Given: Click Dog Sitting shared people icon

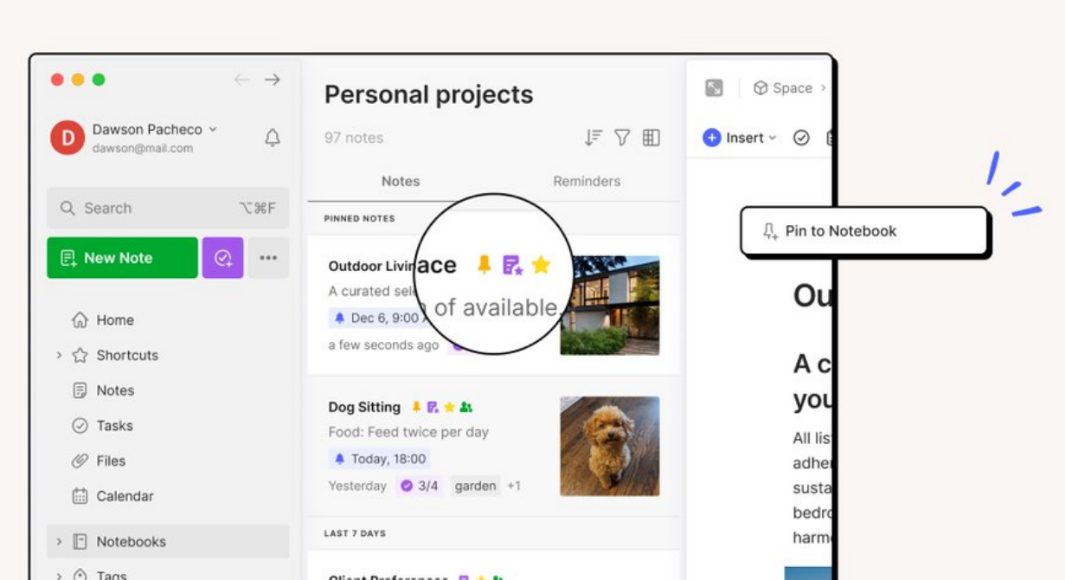Looking at the screenshot, I should point(466,407).
